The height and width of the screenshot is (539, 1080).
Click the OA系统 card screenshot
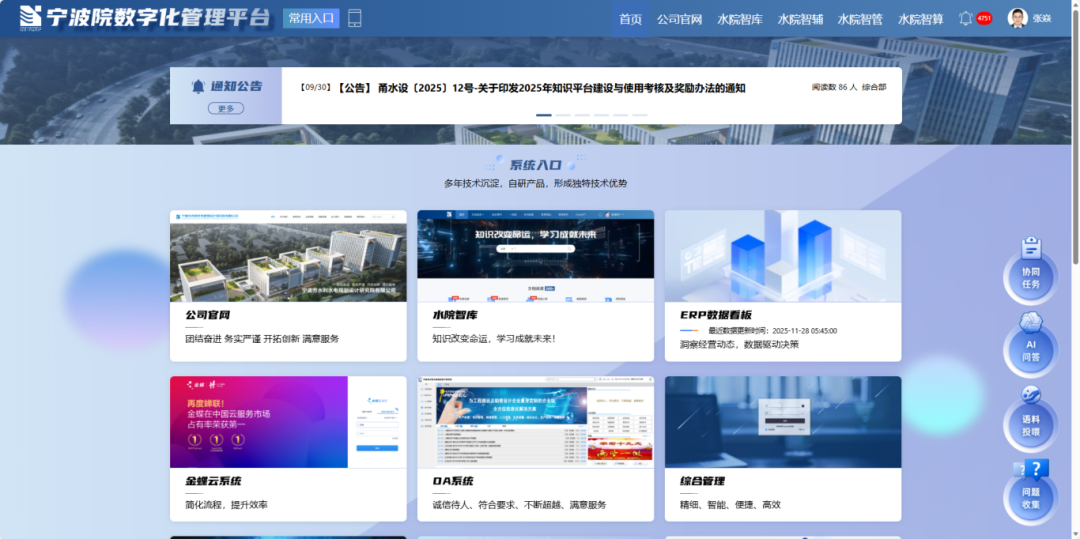pyautogui.click(x=535, y=422)
